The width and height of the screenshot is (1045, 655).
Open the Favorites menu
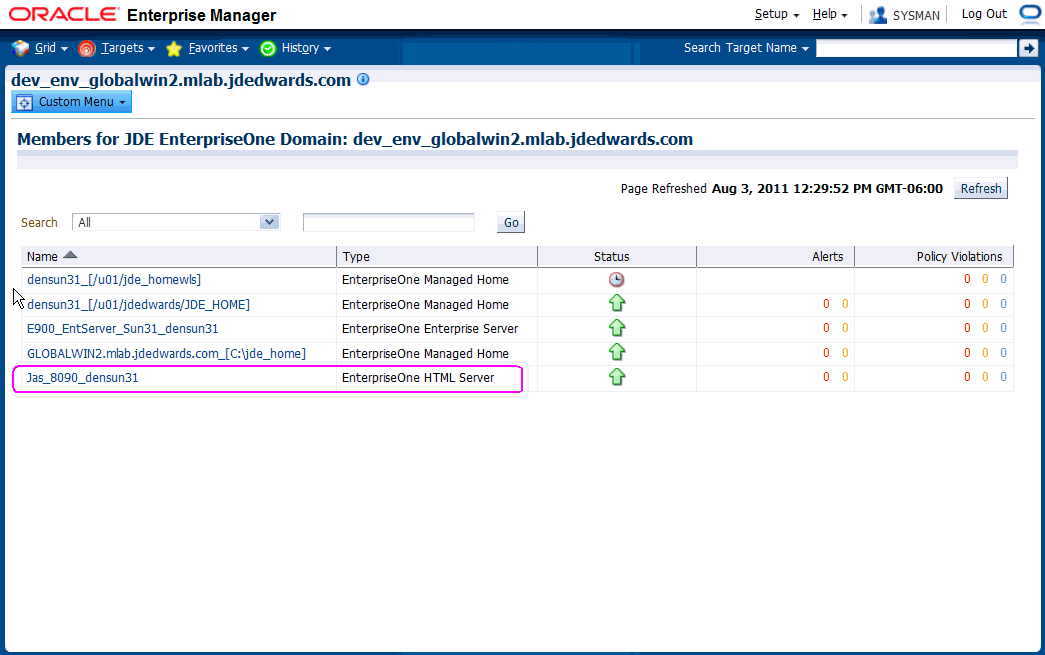click(207, 48)
